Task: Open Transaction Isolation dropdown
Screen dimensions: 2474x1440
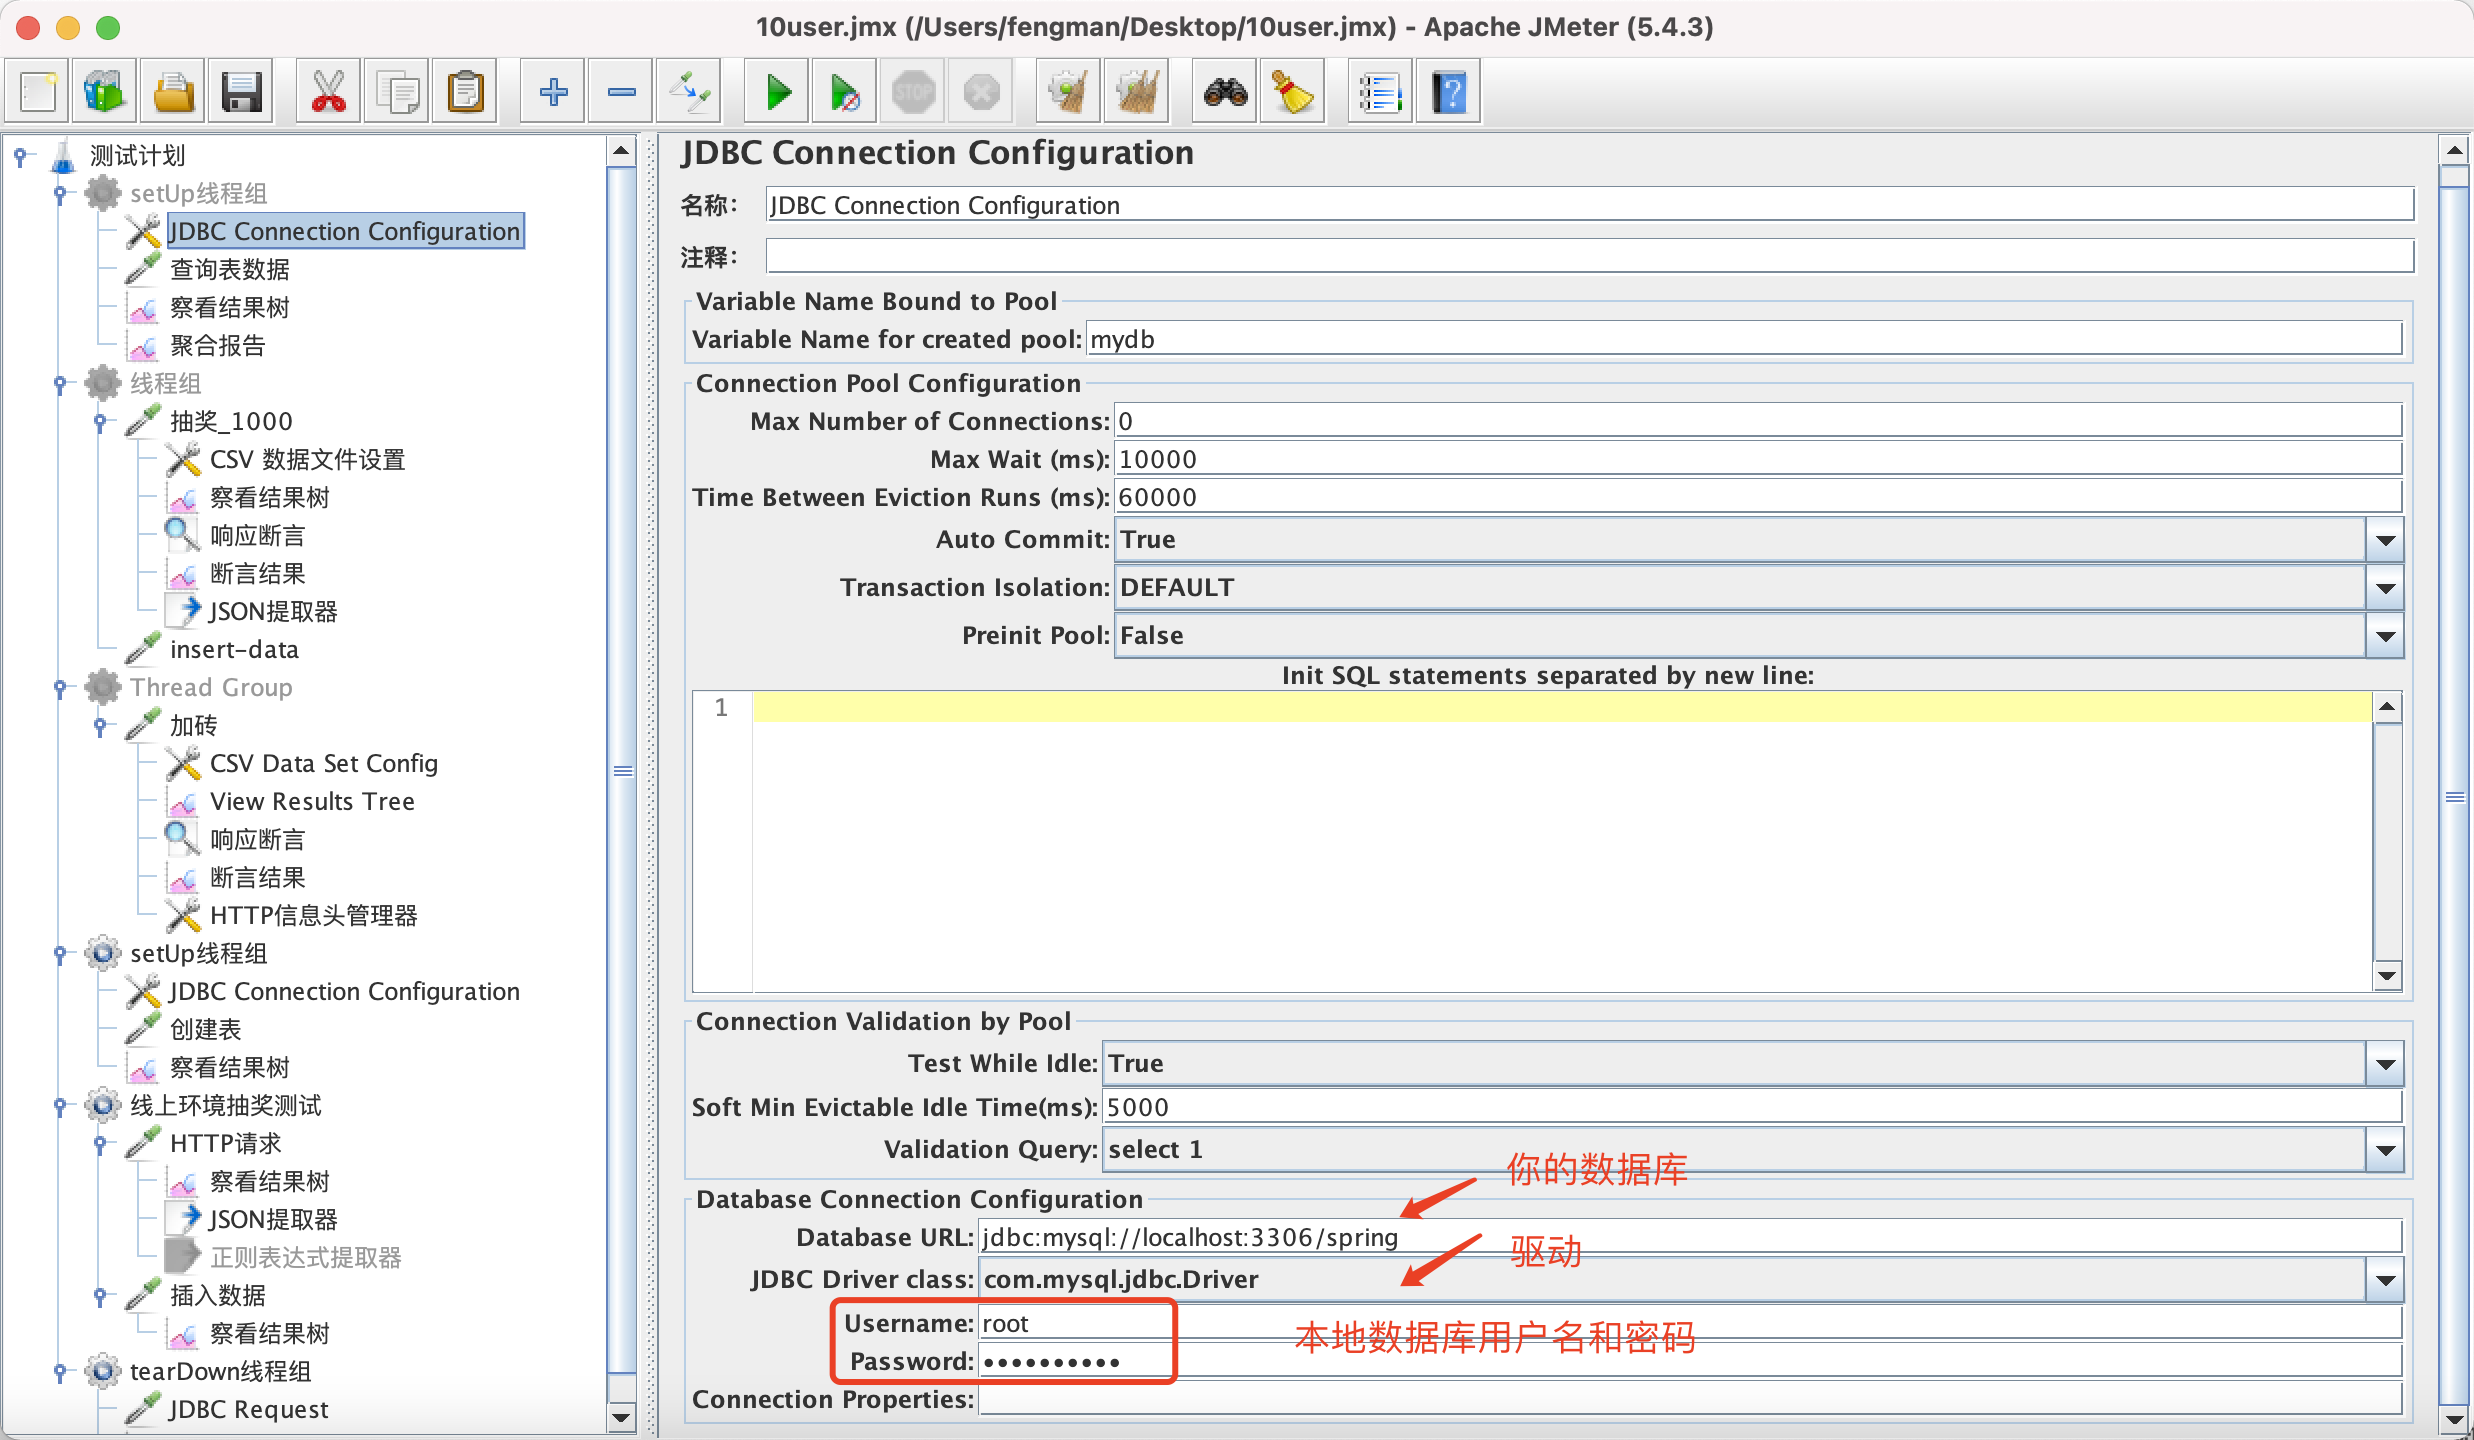Action: (x=2385, y=588)
